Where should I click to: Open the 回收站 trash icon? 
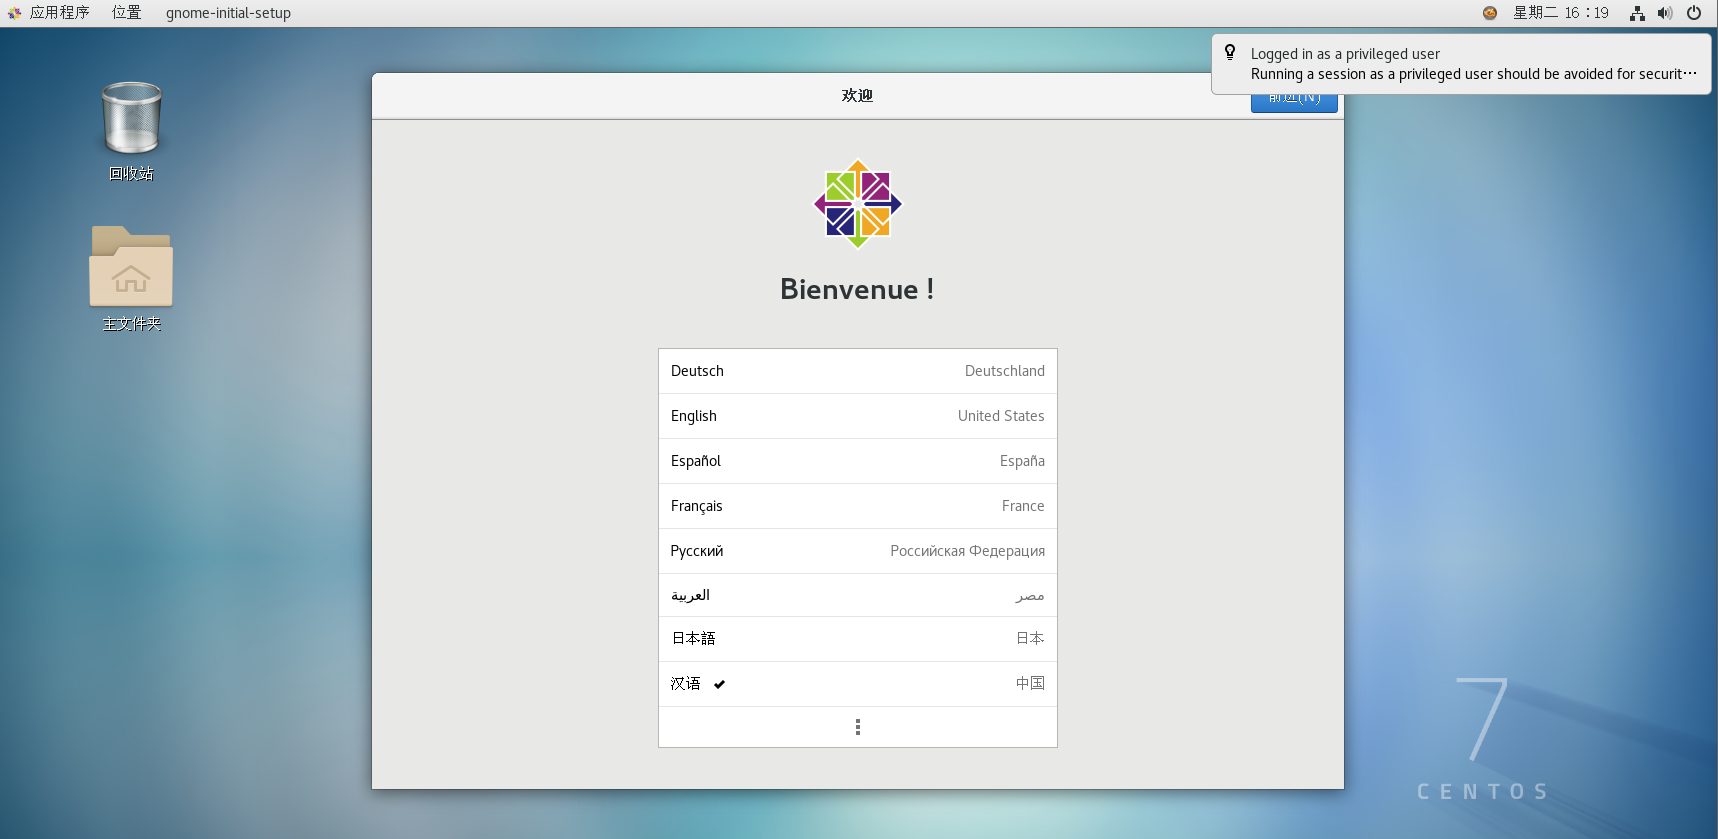point(131,120)
